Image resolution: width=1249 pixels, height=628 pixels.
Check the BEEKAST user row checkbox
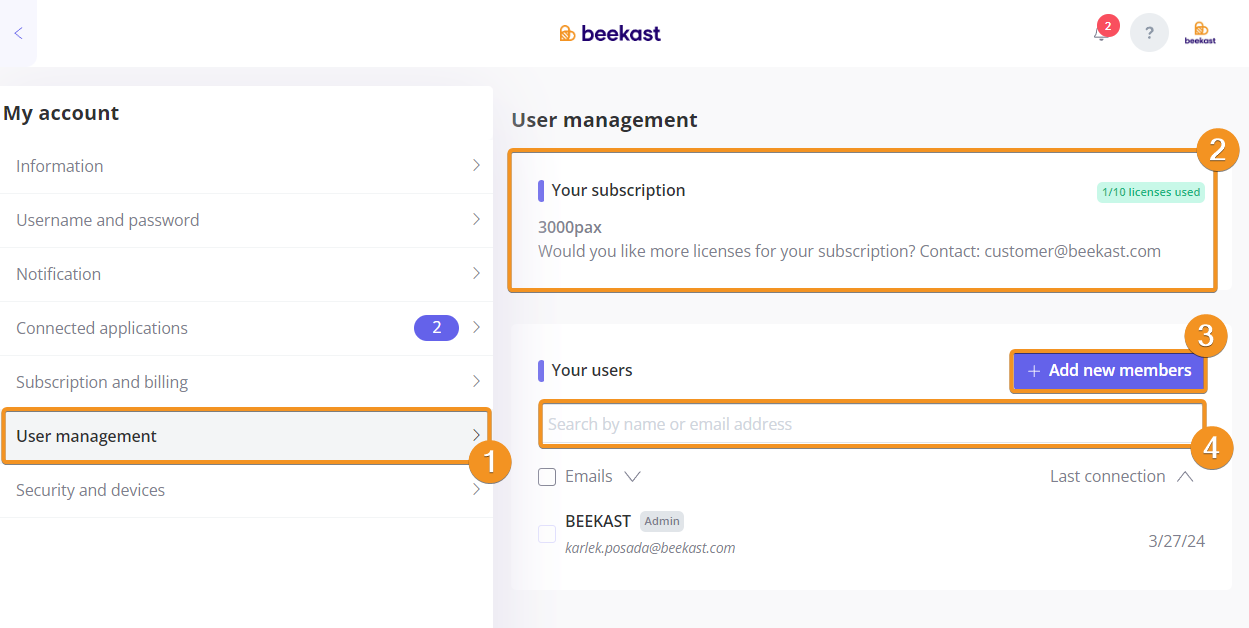tap(547, 534)
